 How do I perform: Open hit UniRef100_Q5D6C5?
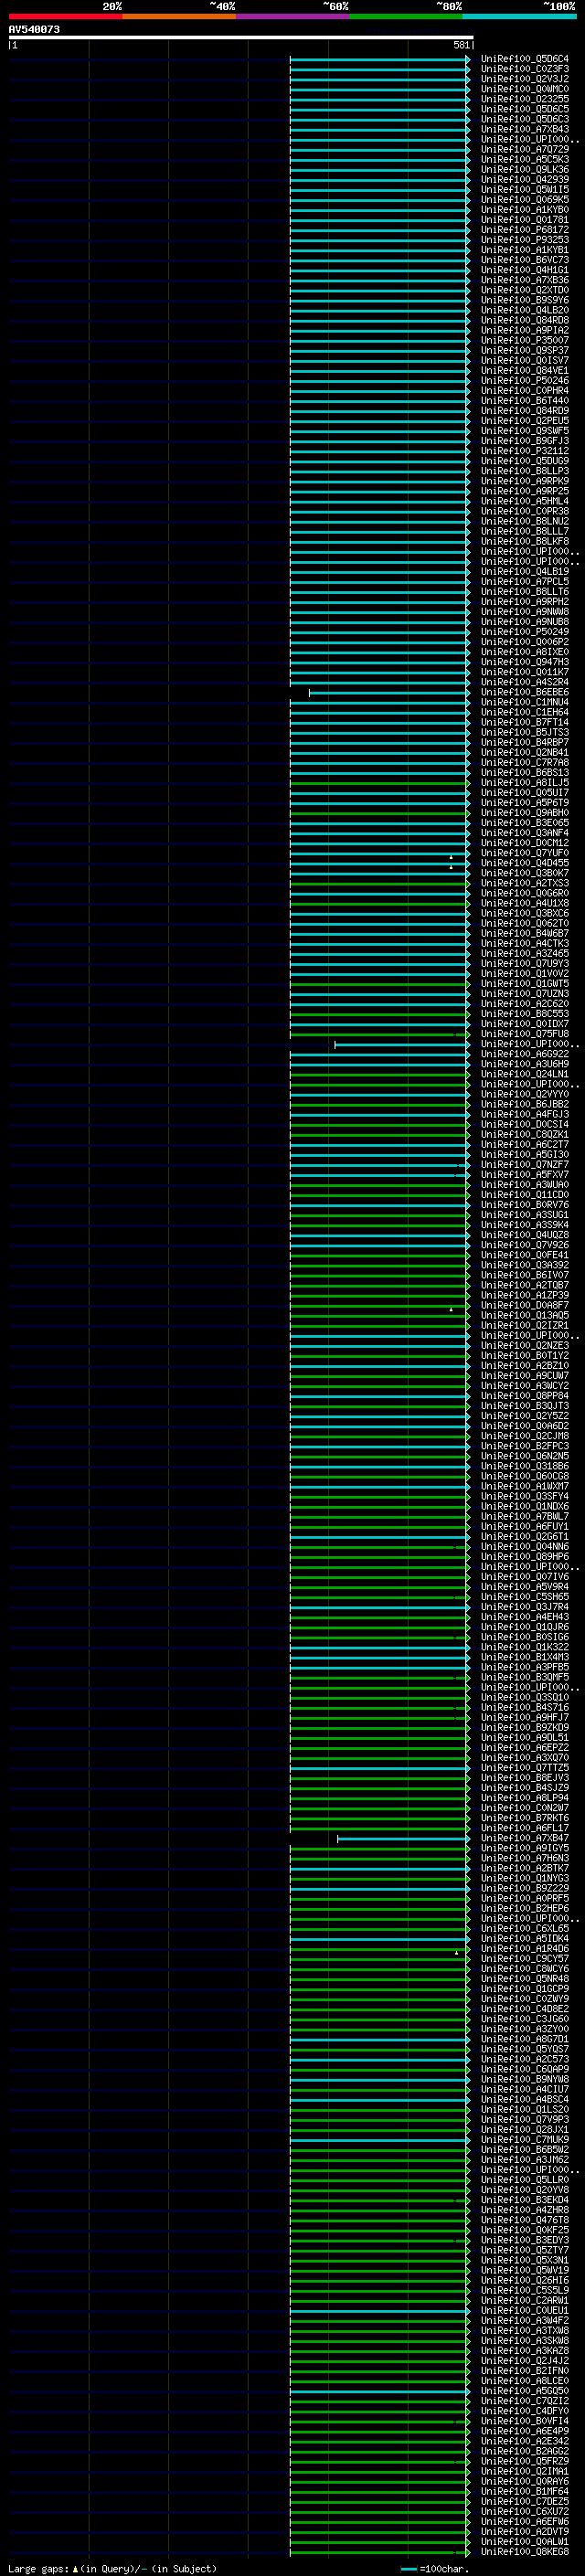click(x=525, y=109)
